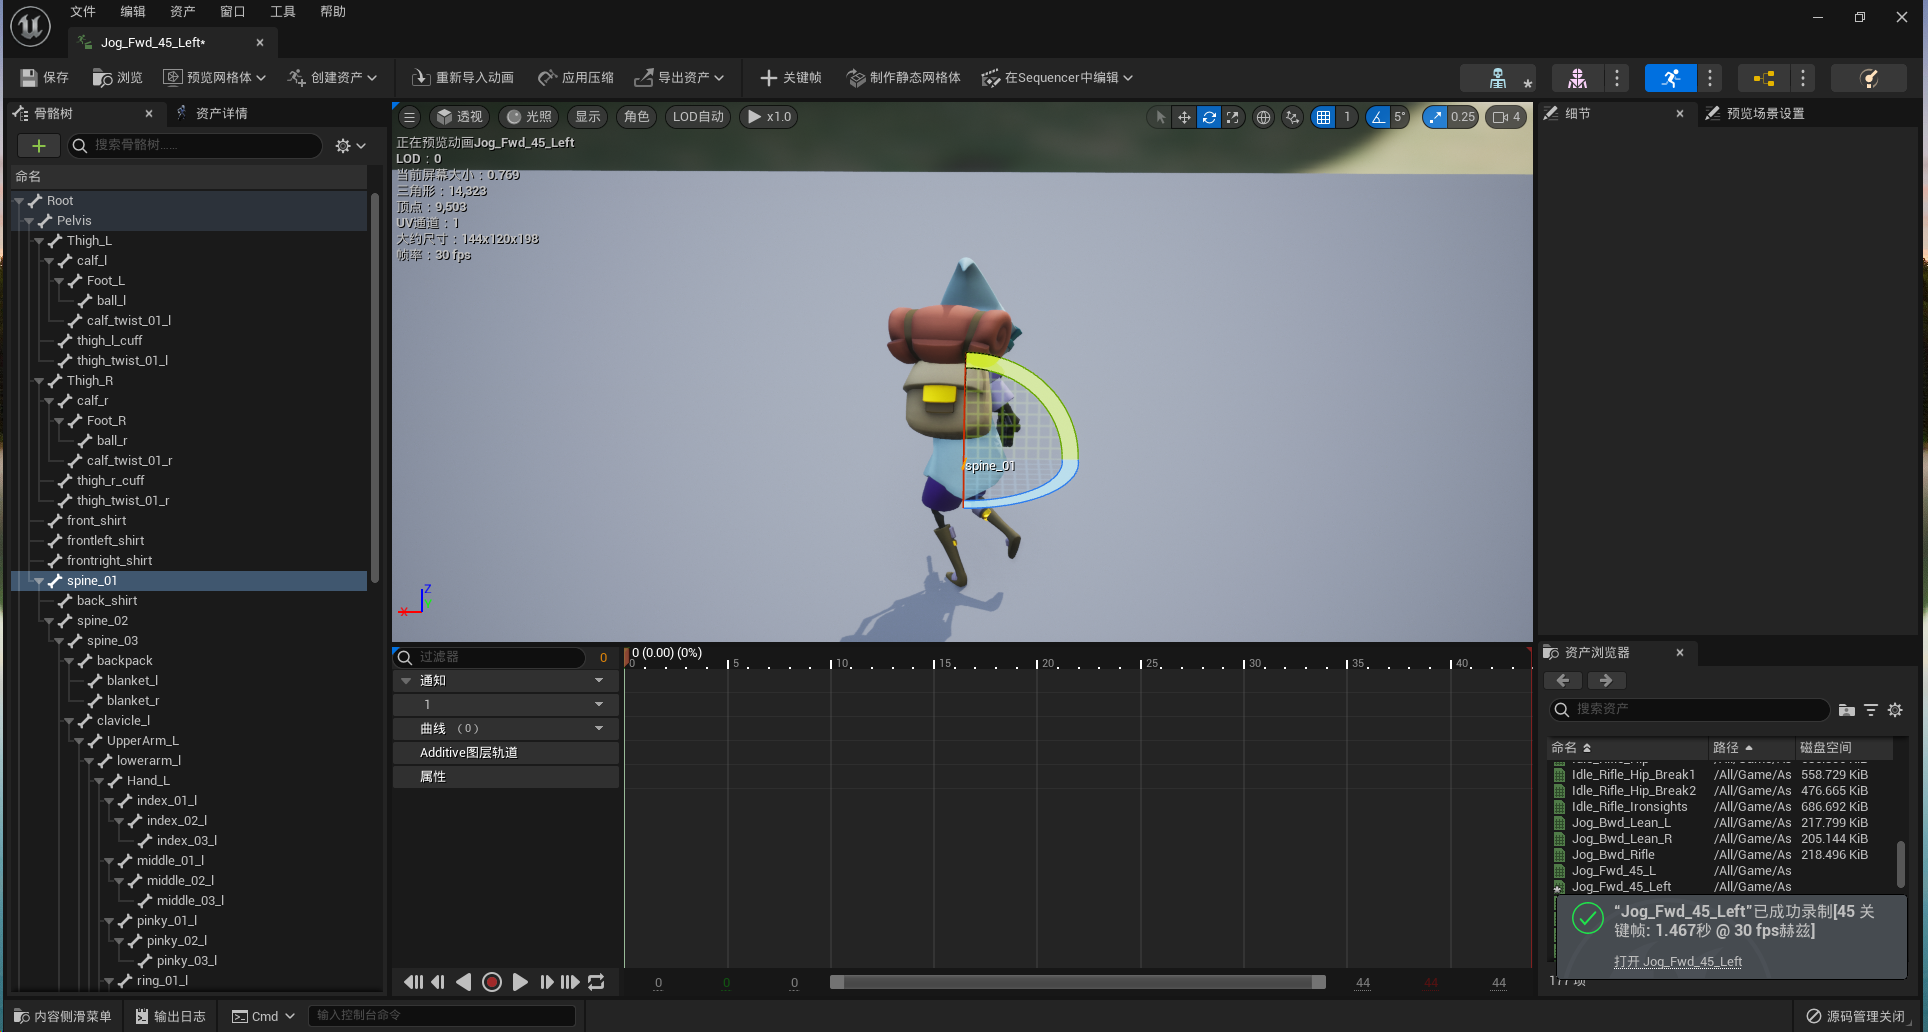Toggle loop playback in timeline

point(596,982)
